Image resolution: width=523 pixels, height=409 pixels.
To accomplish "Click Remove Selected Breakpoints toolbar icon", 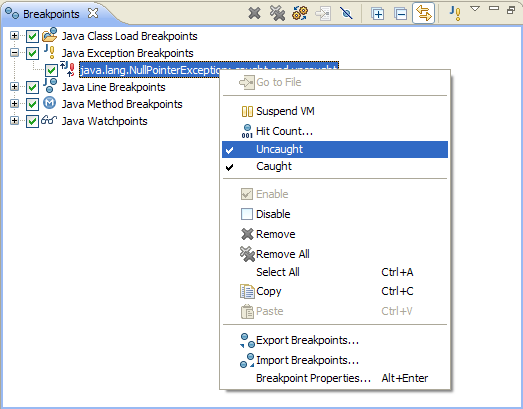I will tap(254, 14).
